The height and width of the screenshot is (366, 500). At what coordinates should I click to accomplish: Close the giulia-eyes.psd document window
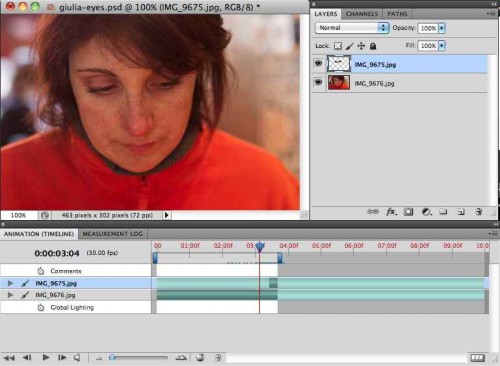point(10,6)
